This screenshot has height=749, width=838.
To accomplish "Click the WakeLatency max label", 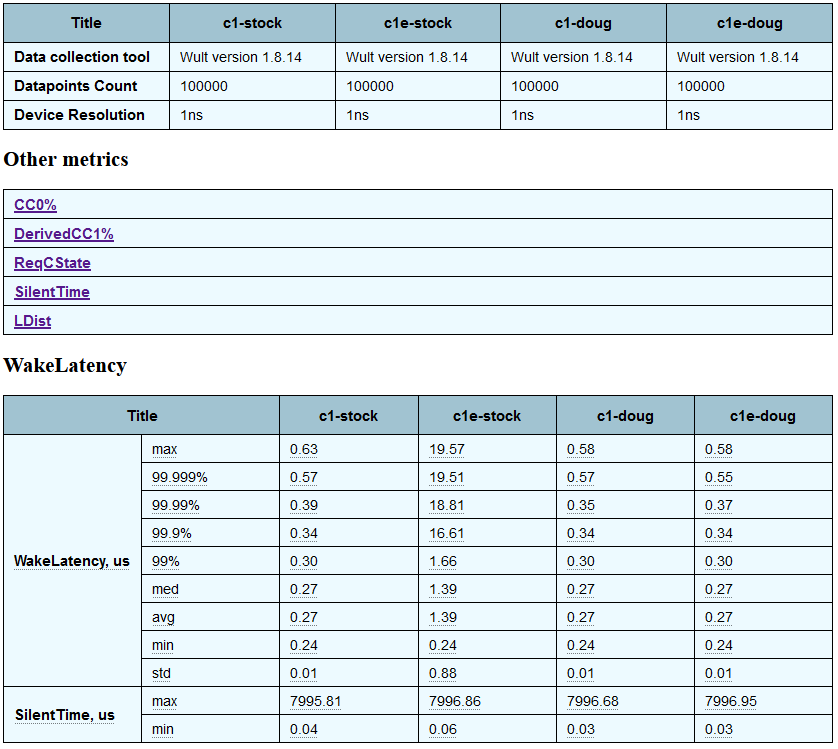I will (x=164, y=449).
